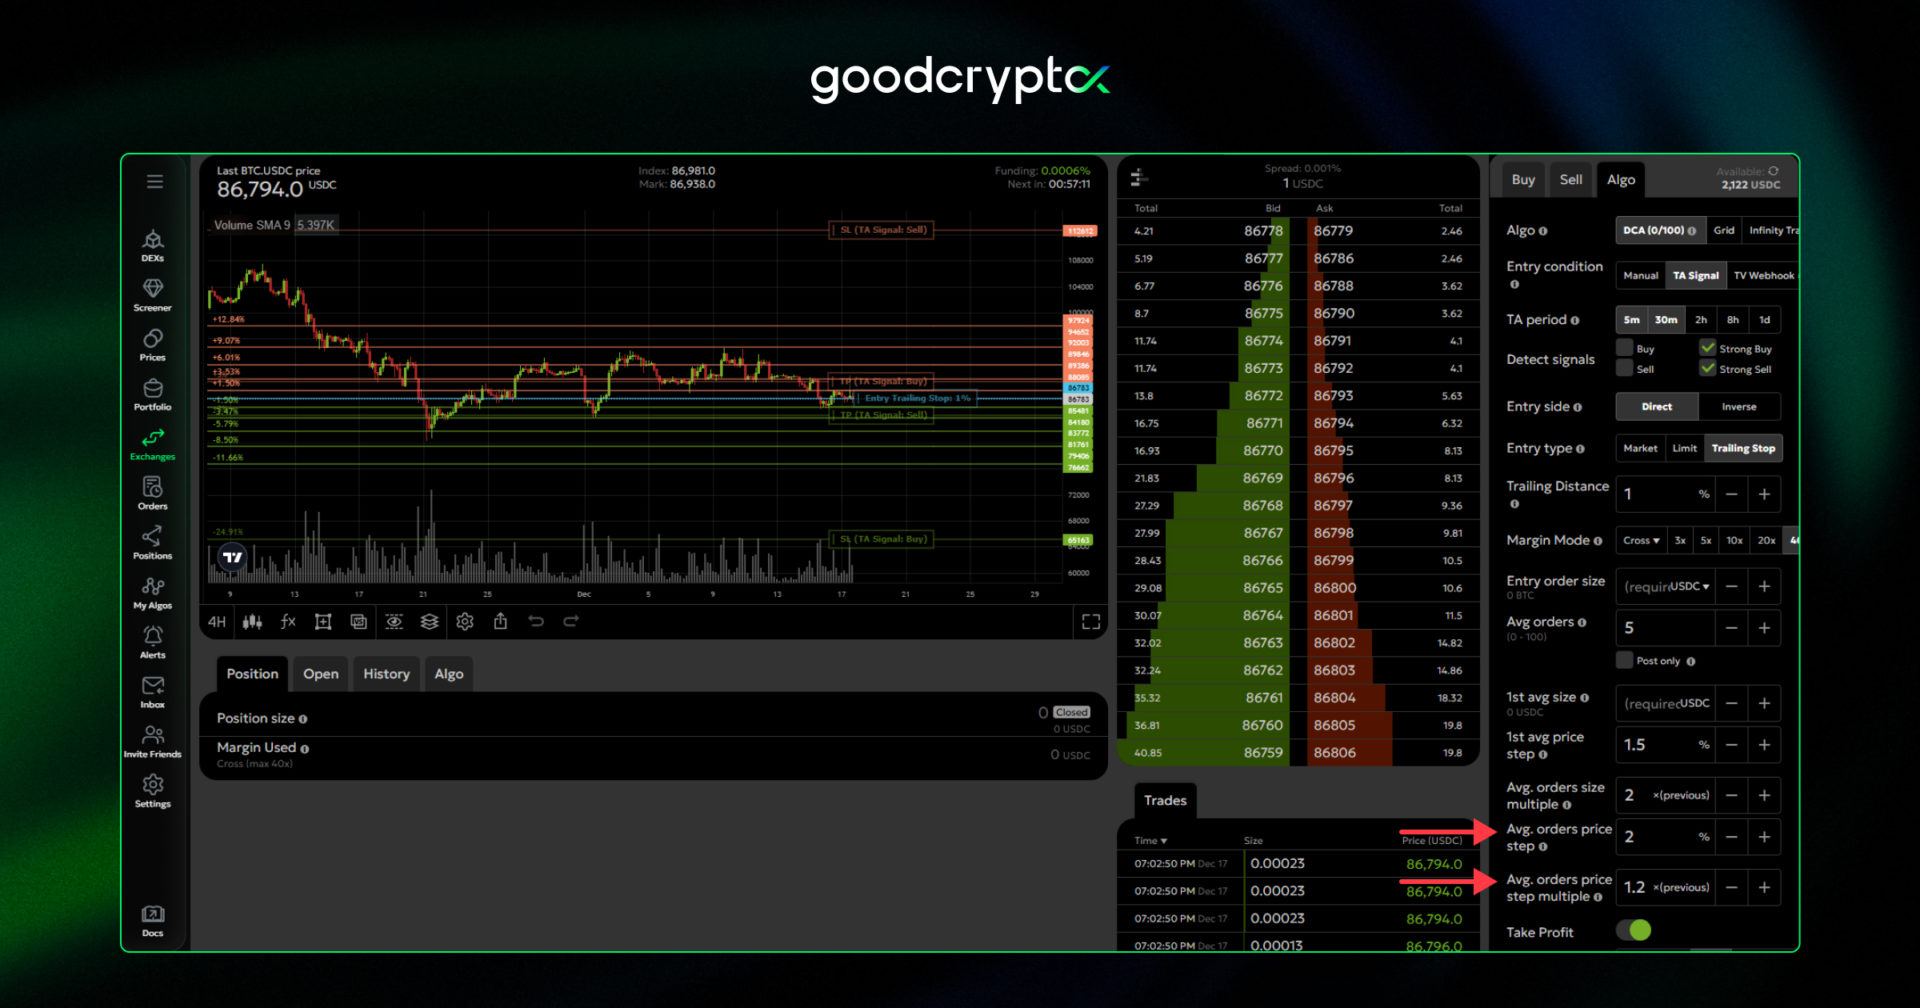The height and width of the screenshot is (1008, 1920).
Task: Open Entry order size USDC dropdown
Action: 1690,587
